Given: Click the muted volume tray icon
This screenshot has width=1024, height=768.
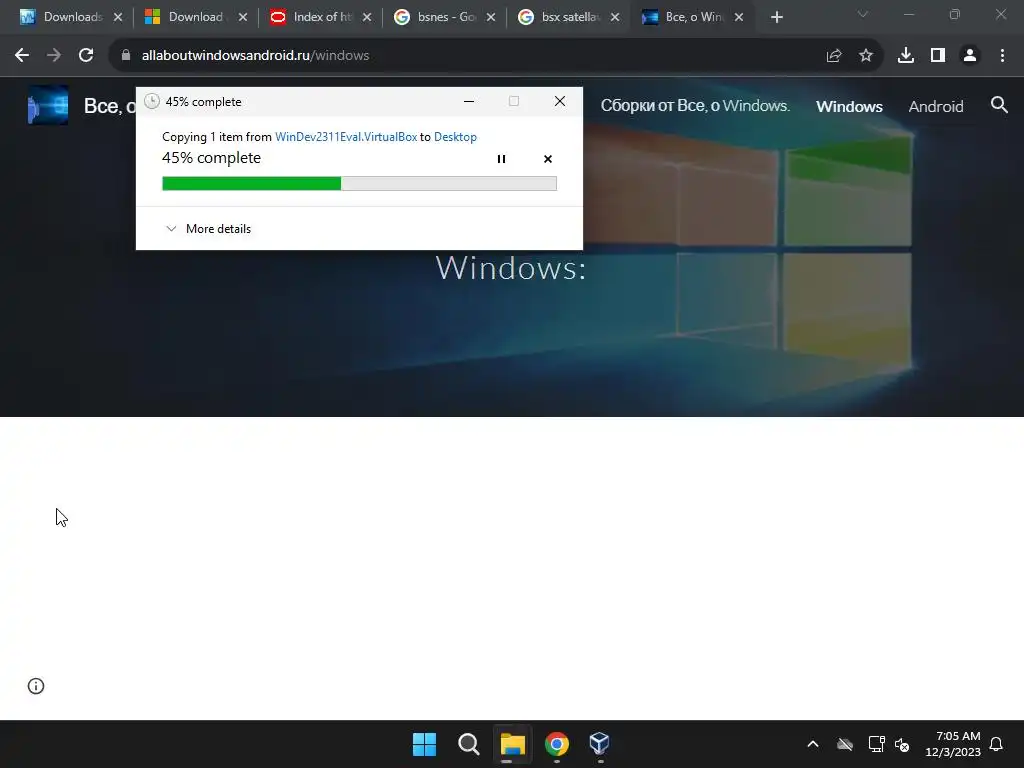Looking at the screenshot, I should click(x=903, y=744).
